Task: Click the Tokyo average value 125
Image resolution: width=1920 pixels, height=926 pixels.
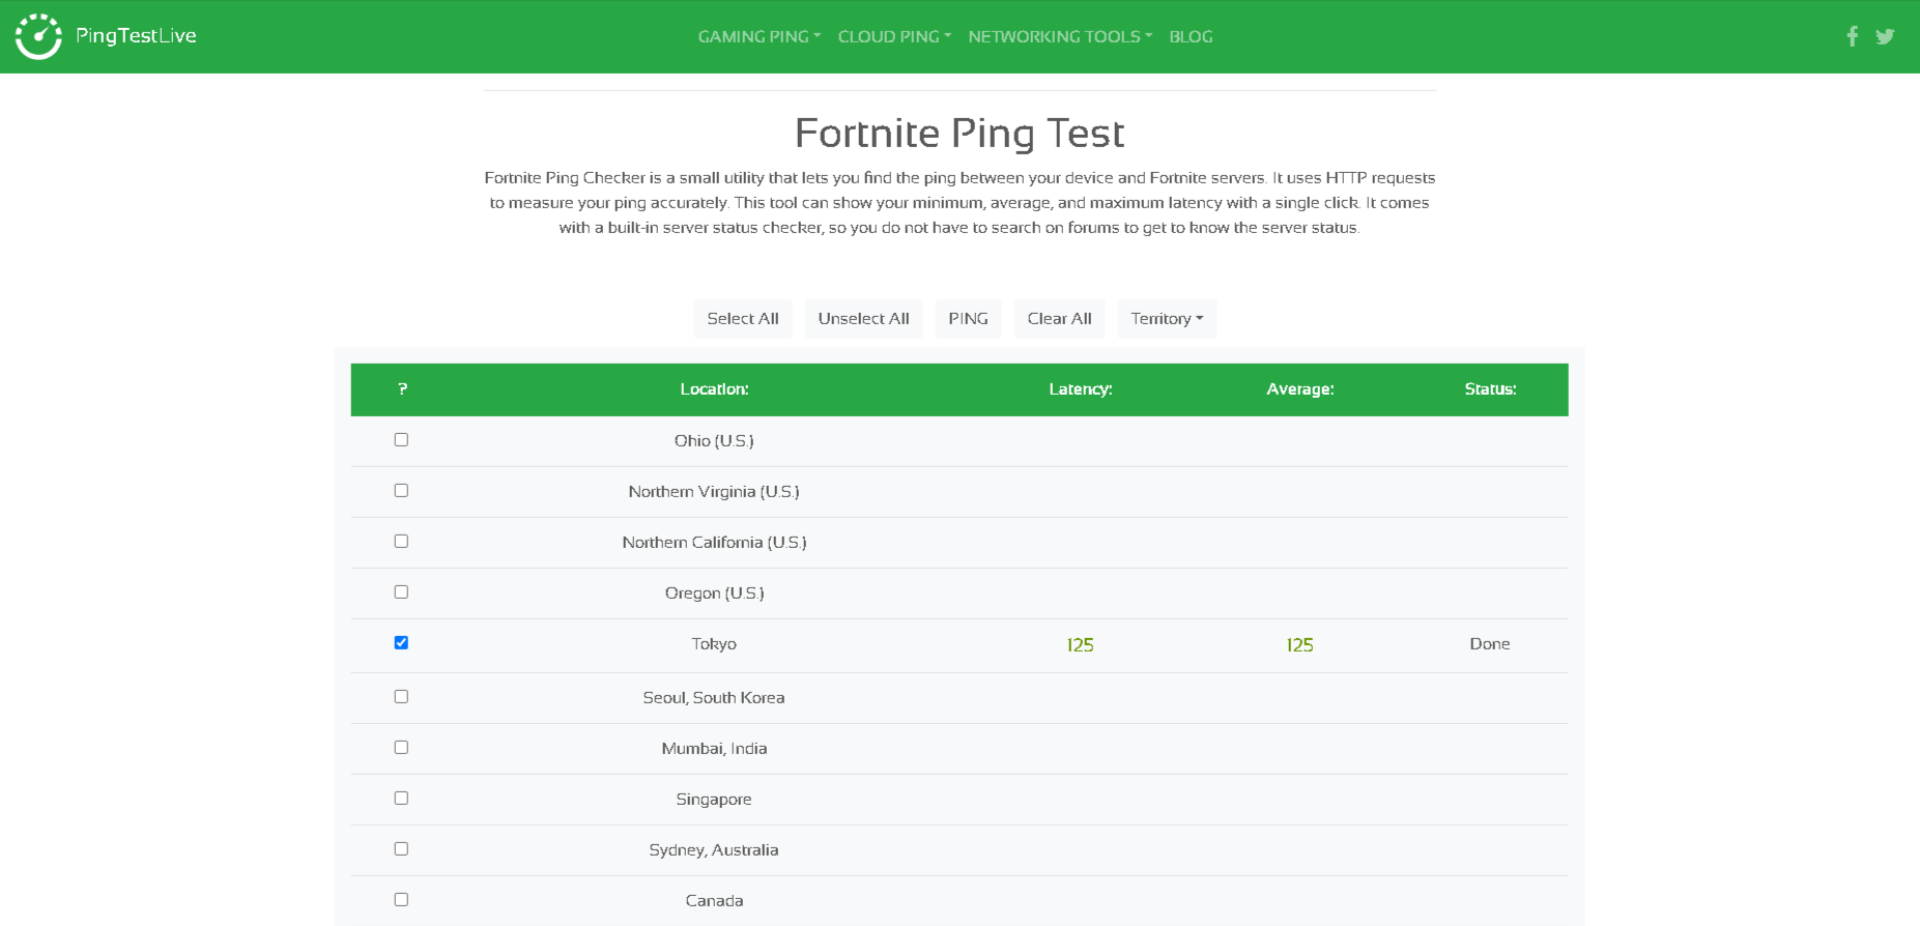Action: tap(1300, 645)
